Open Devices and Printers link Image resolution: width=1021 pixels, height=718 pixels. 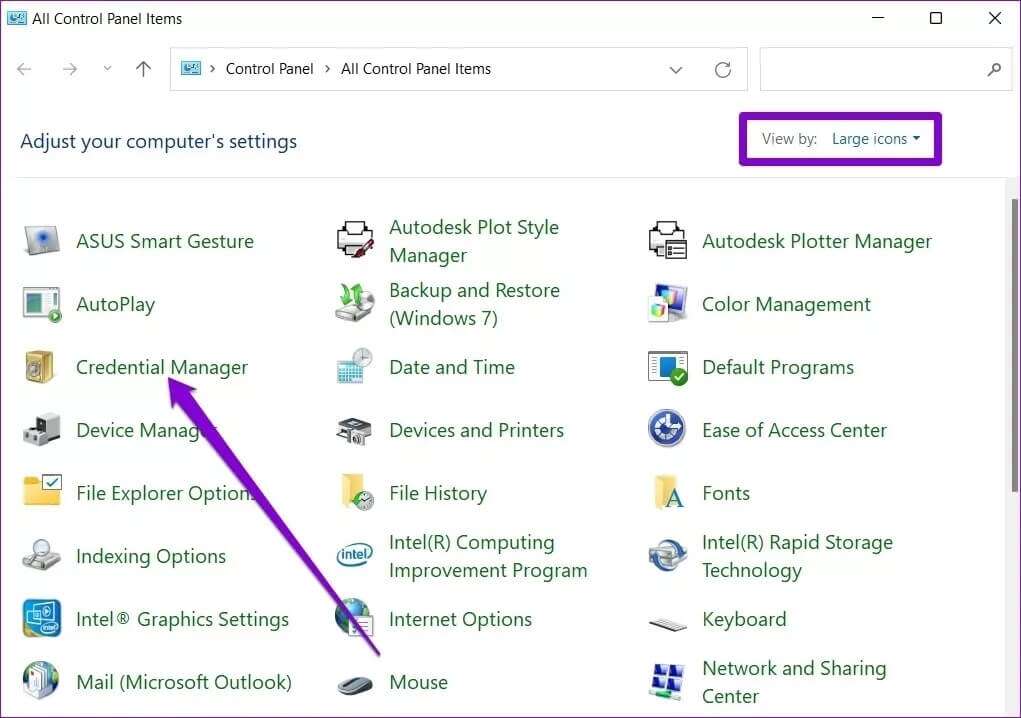[x=476, y=430]
